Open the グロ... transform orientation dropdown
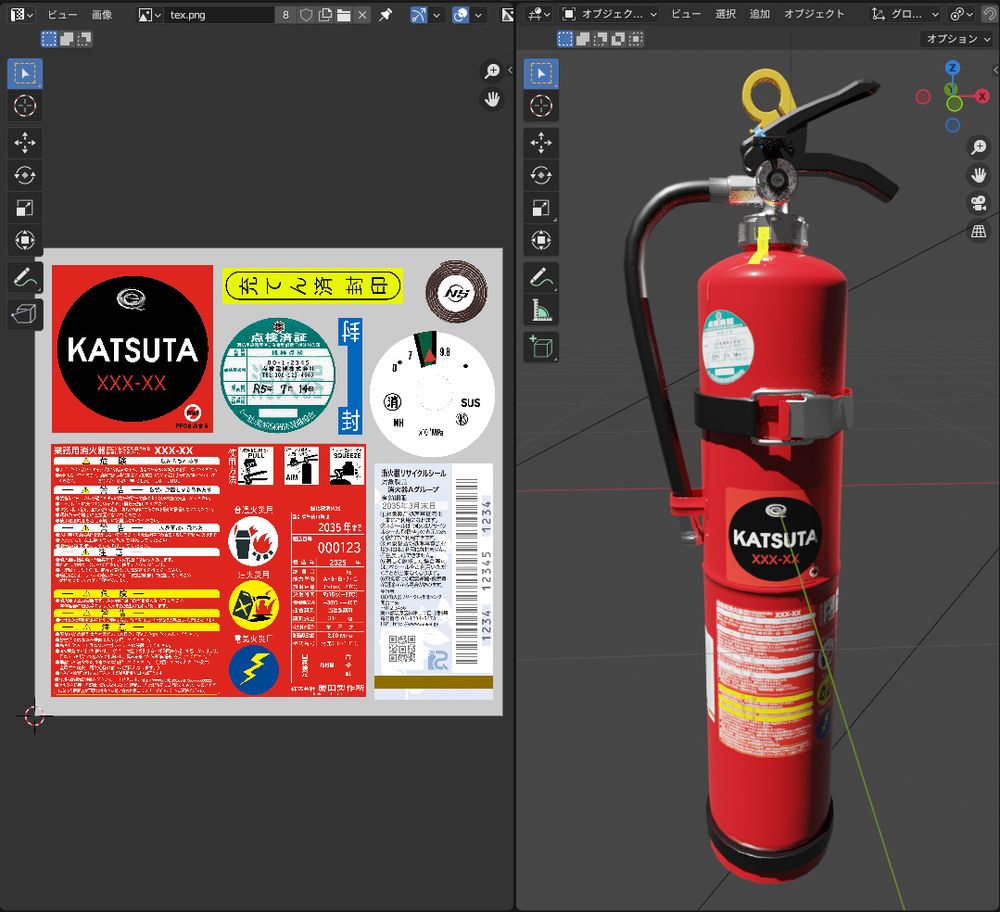1000x912 pixels. click(906, 15)
